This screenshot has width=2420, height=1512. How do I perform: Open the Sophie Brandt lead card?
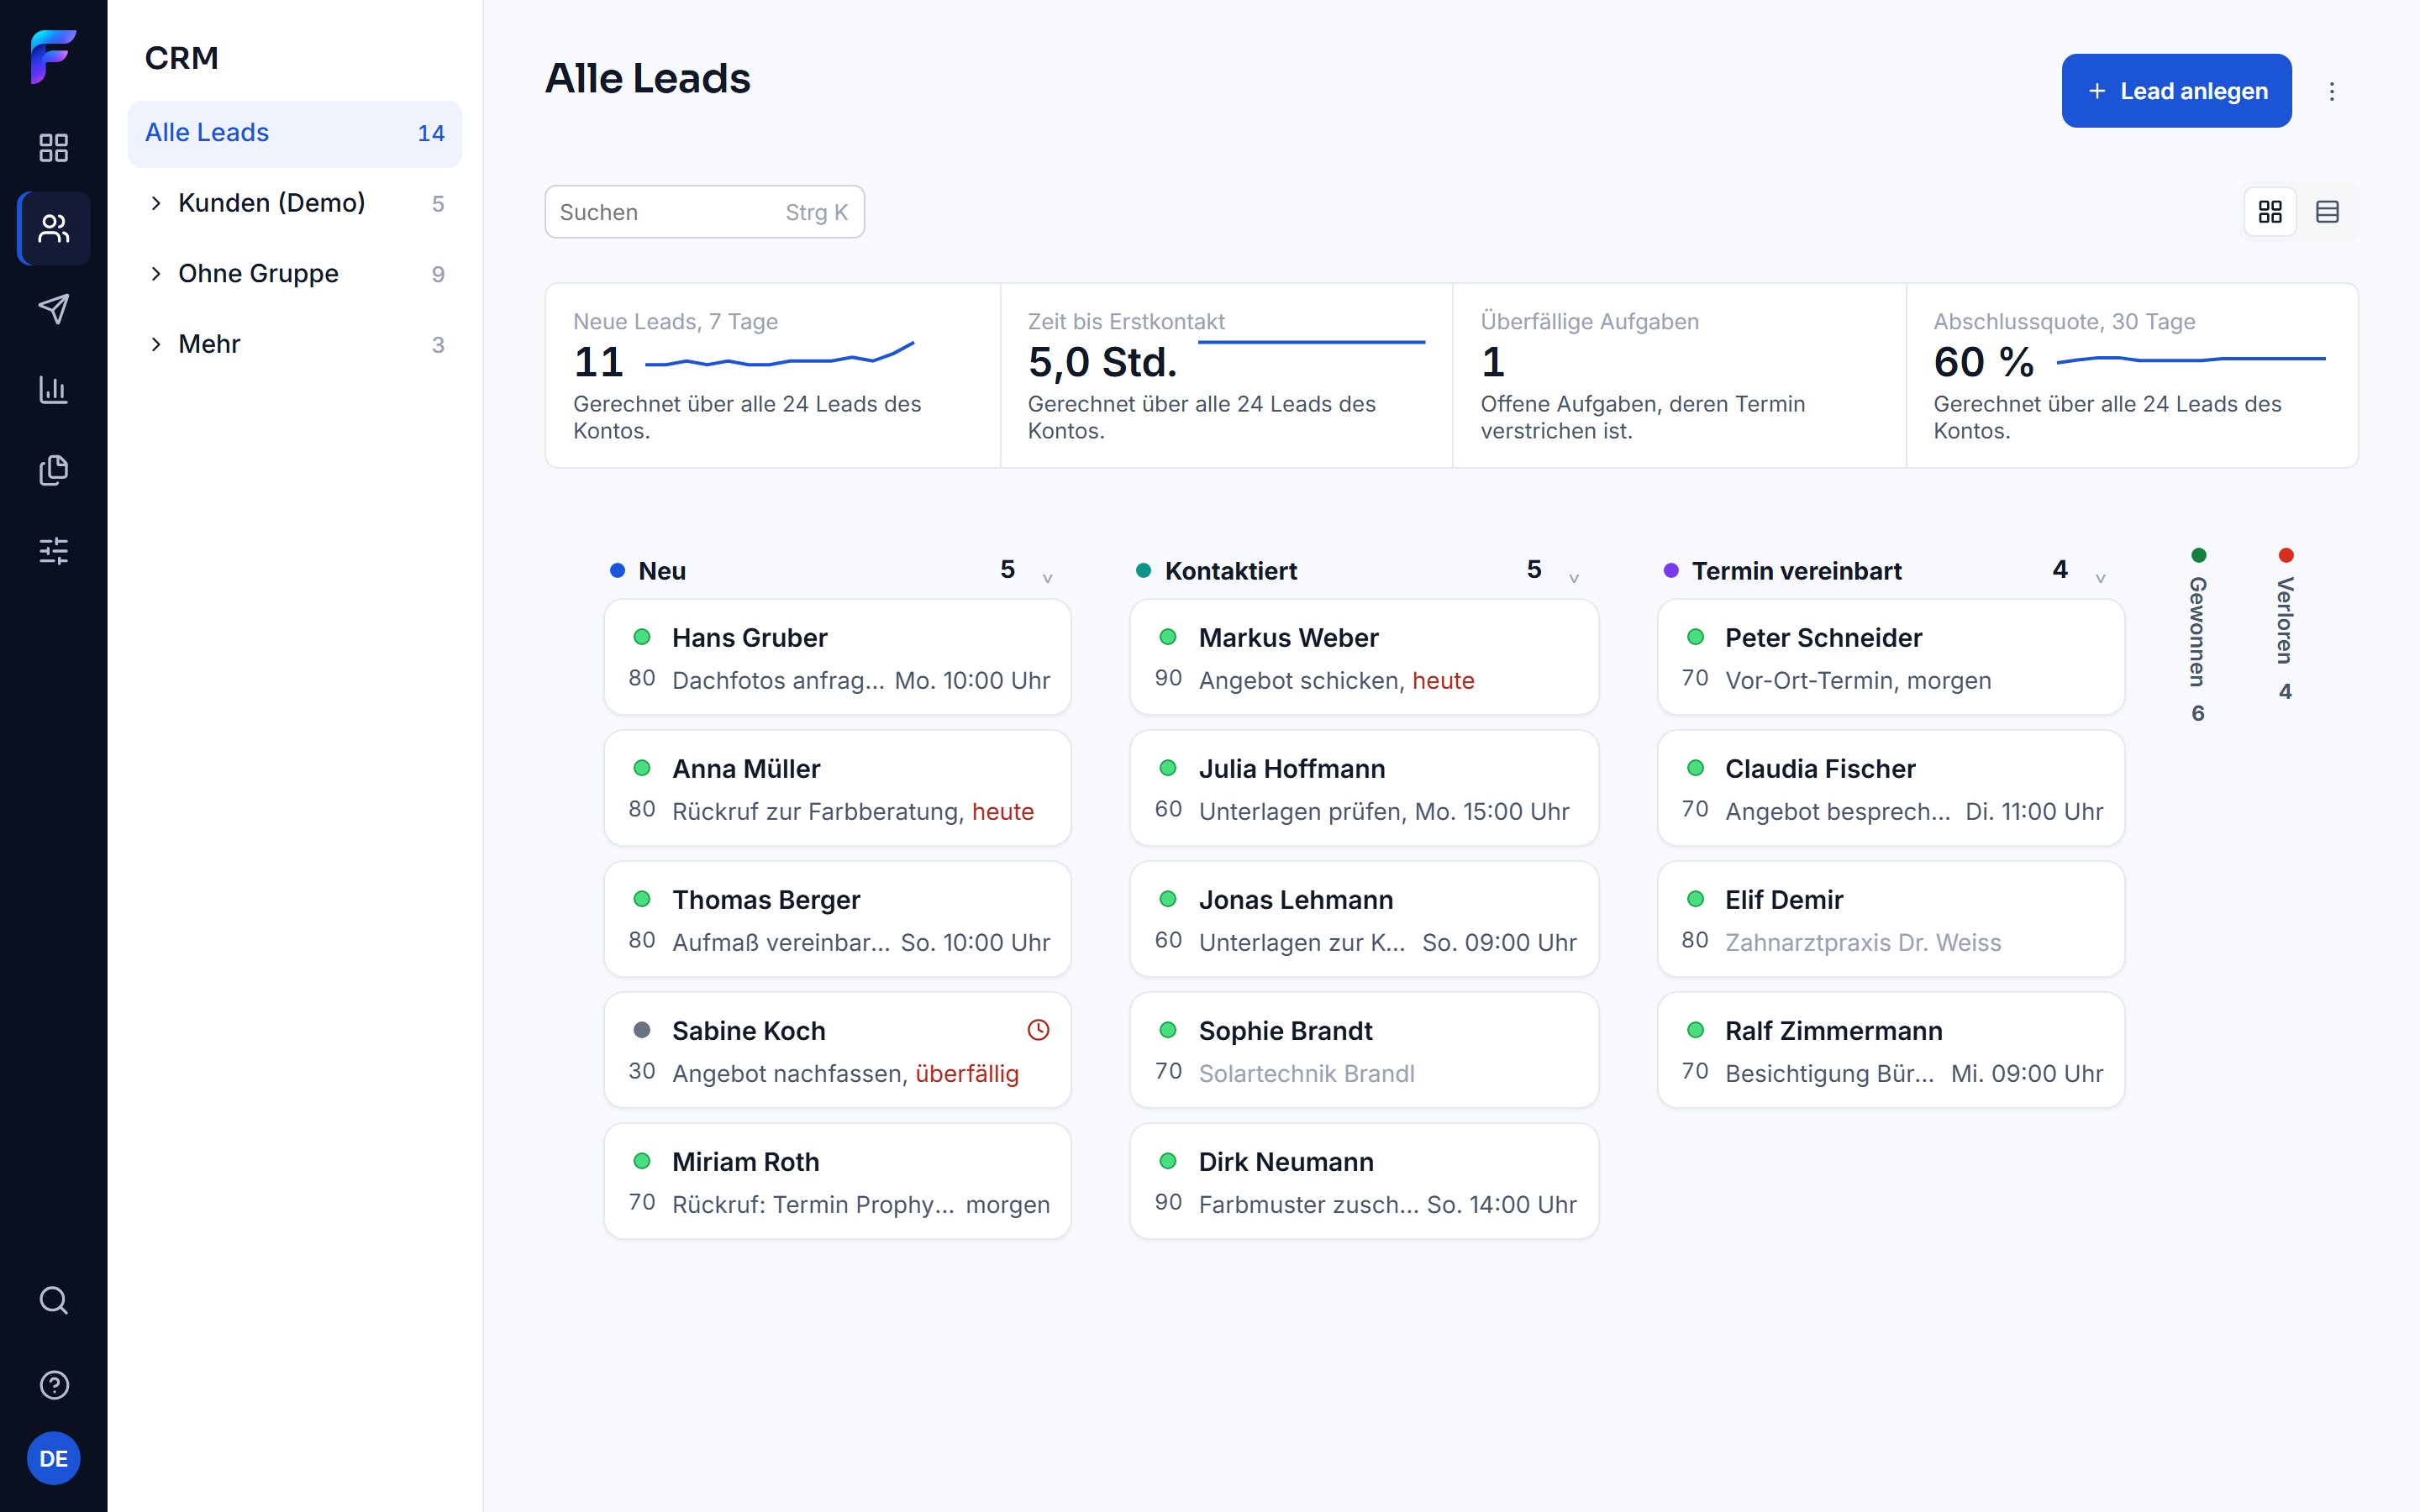[1364, 1050]
